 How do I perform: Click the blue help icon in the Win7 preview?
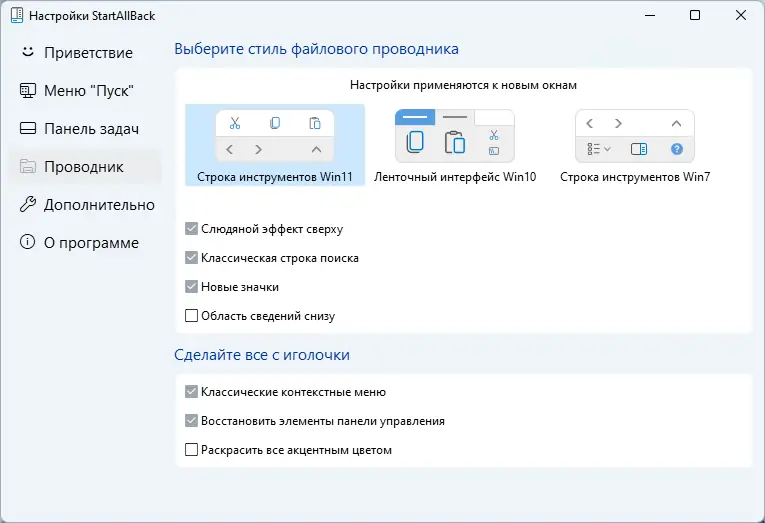(x=677, y=149)
